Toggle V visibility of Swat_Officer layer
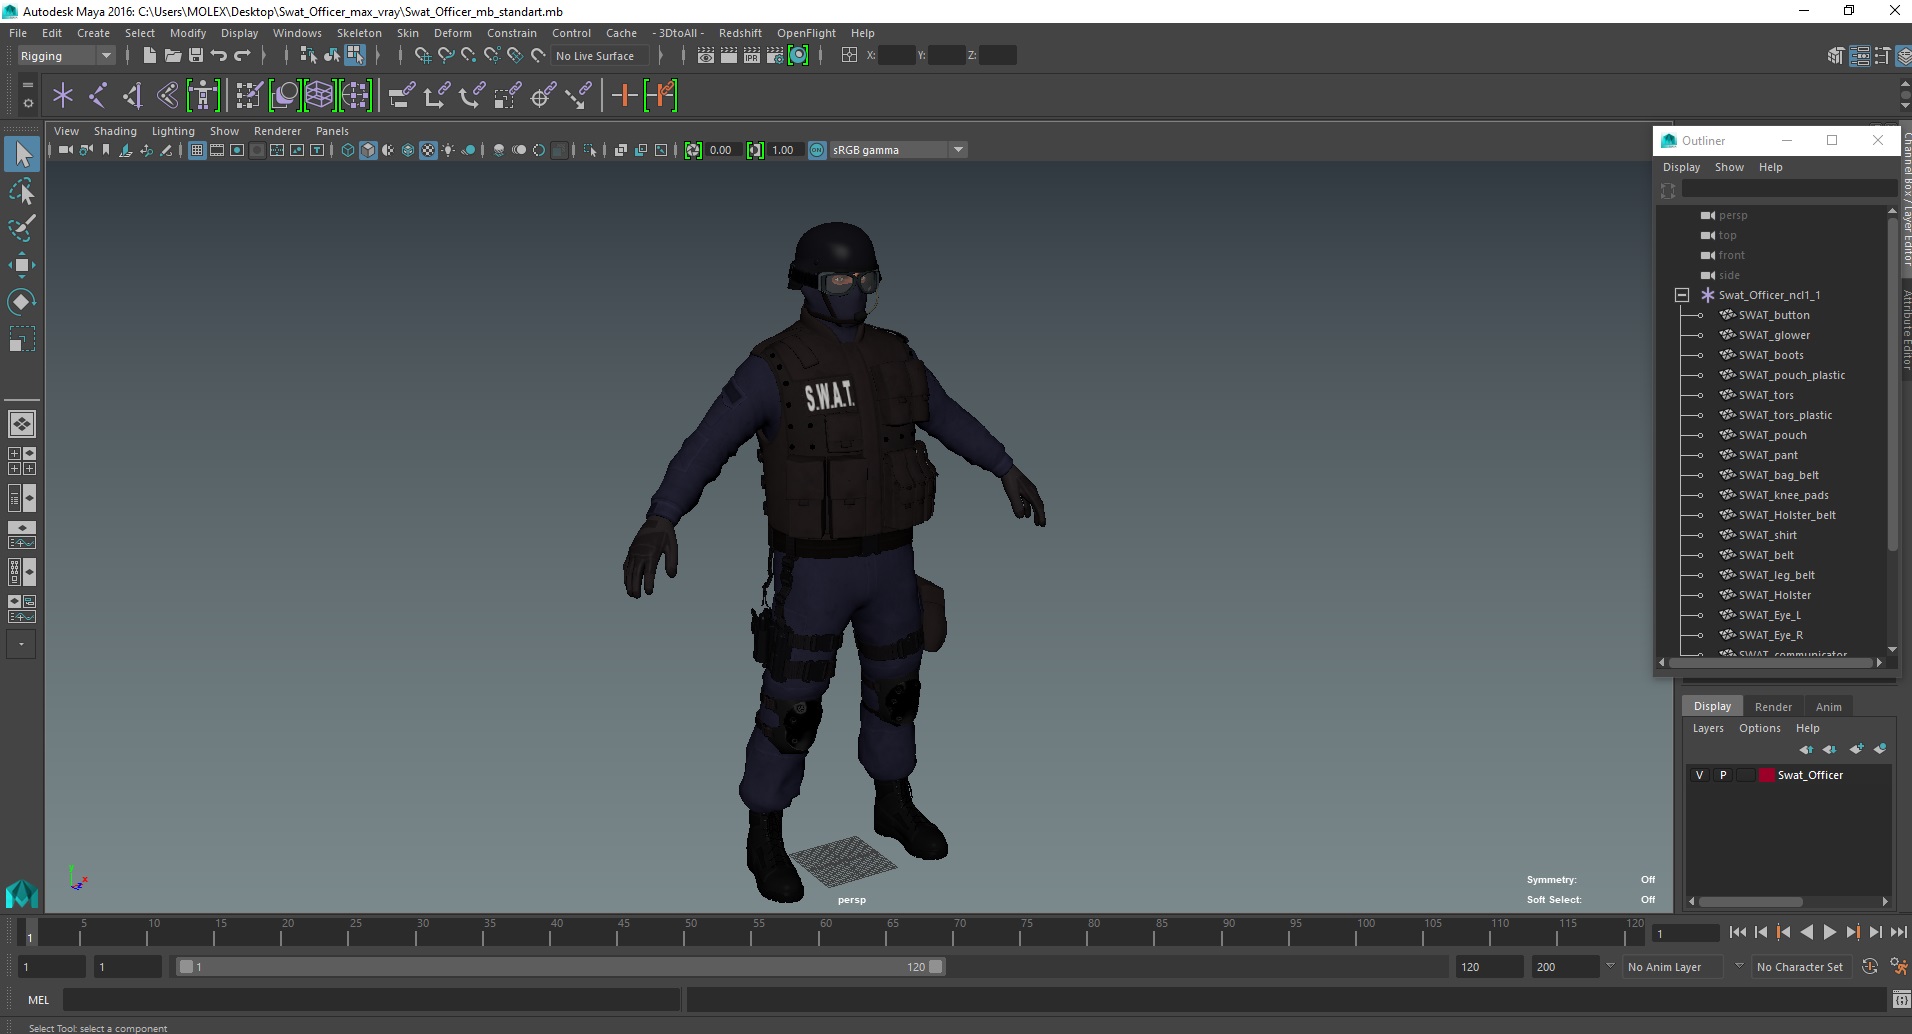Screen dimensions: 1912x1034 tap(1699, 775)
